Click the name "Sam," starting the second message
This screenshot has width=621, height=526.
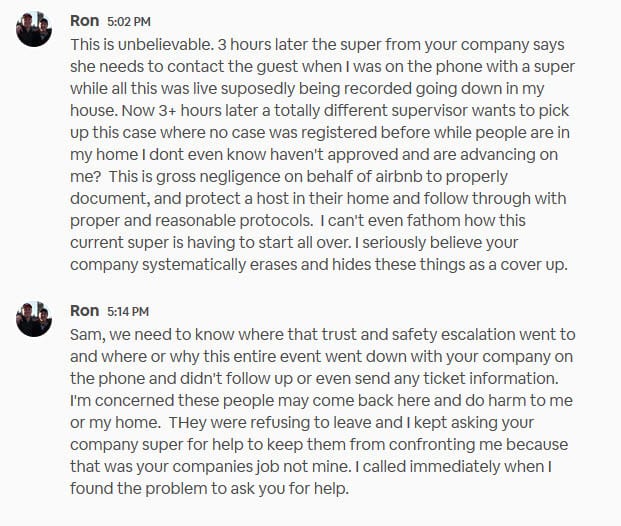[x=88, y=335]
